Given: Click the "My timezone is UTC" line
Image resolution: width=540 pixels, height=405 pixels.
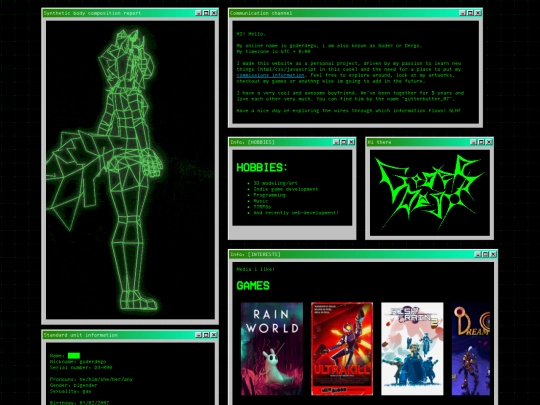Looking at the screenshot, I should click(x=273, y=51).
